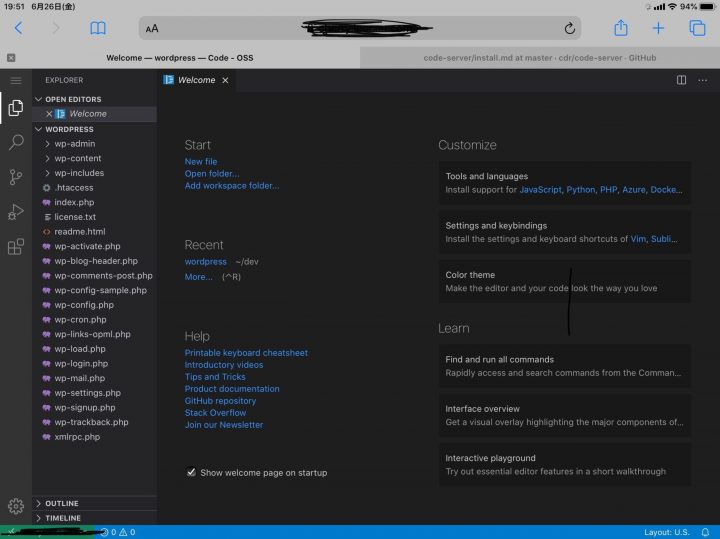Expand the wp-content folder
The height and width of the screenshot is (539, 720).
click(95, 158)
